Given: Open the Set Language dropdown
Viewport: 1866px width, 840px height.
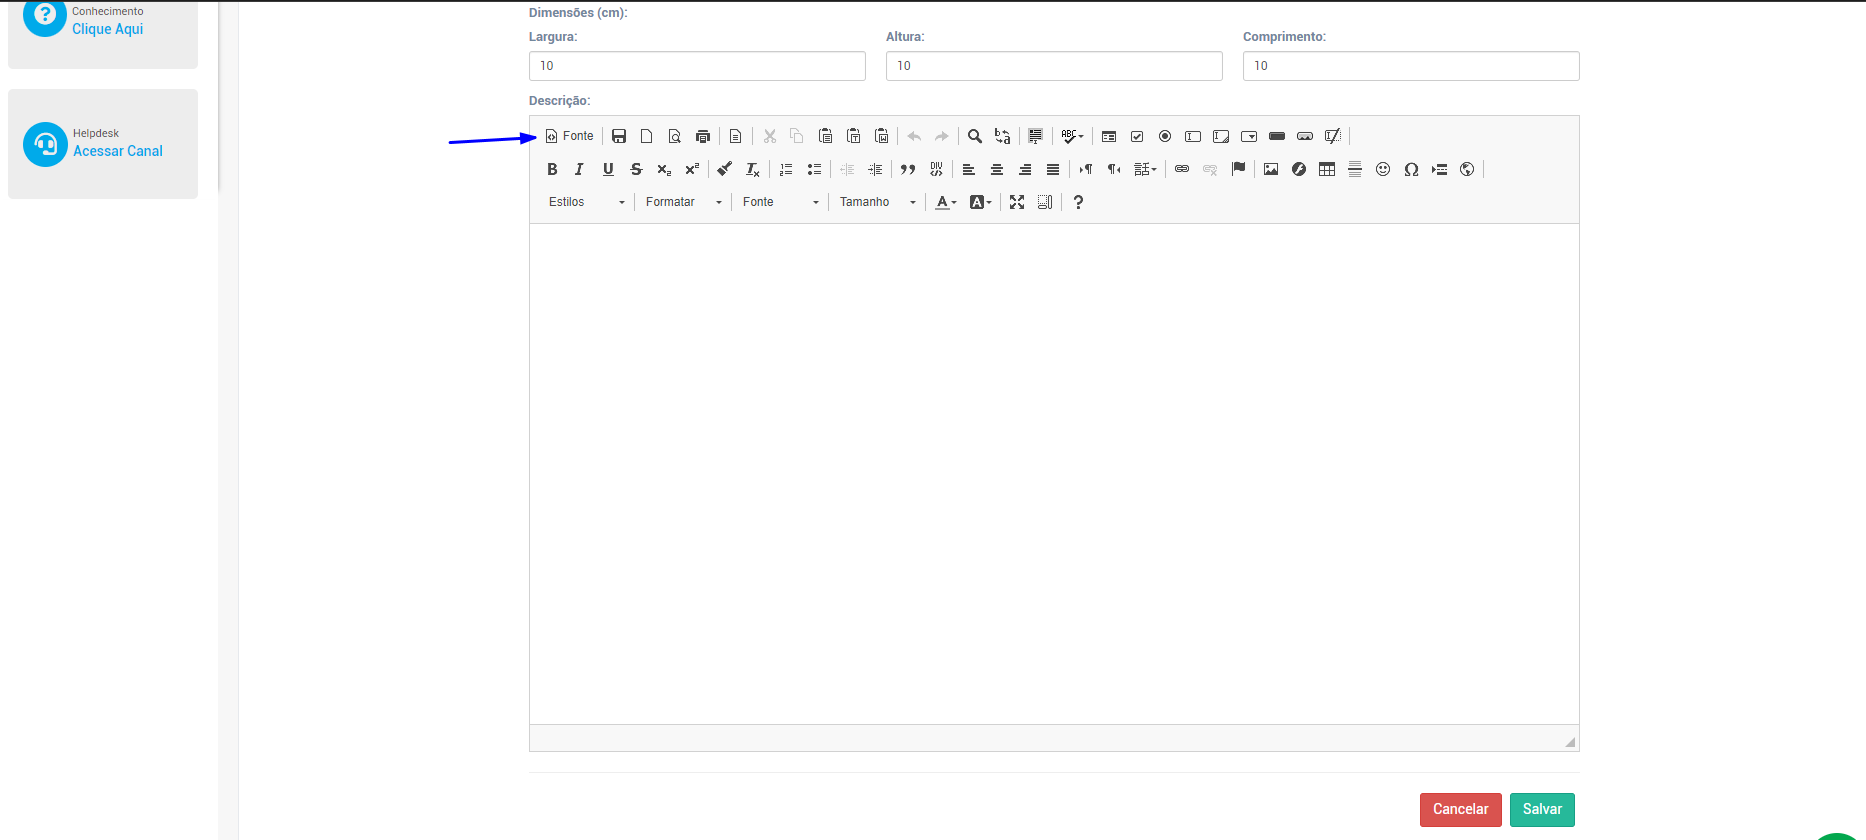Looking at the screenshot, I should [x=1145, y=169].
